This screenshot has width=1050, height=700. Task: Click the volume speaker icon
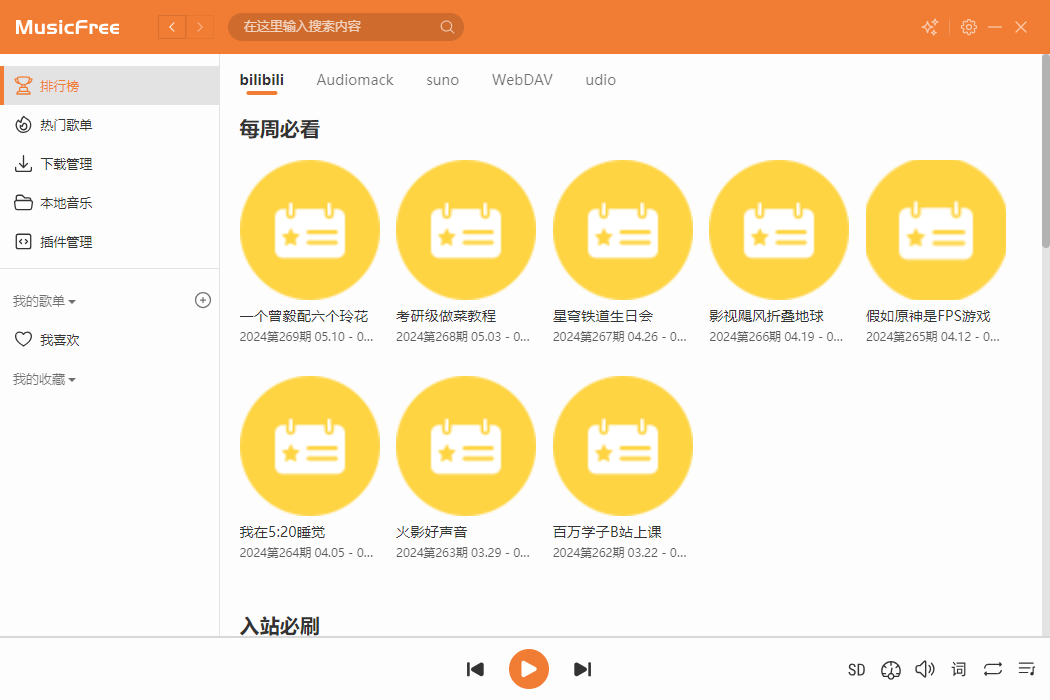(925, 669)
